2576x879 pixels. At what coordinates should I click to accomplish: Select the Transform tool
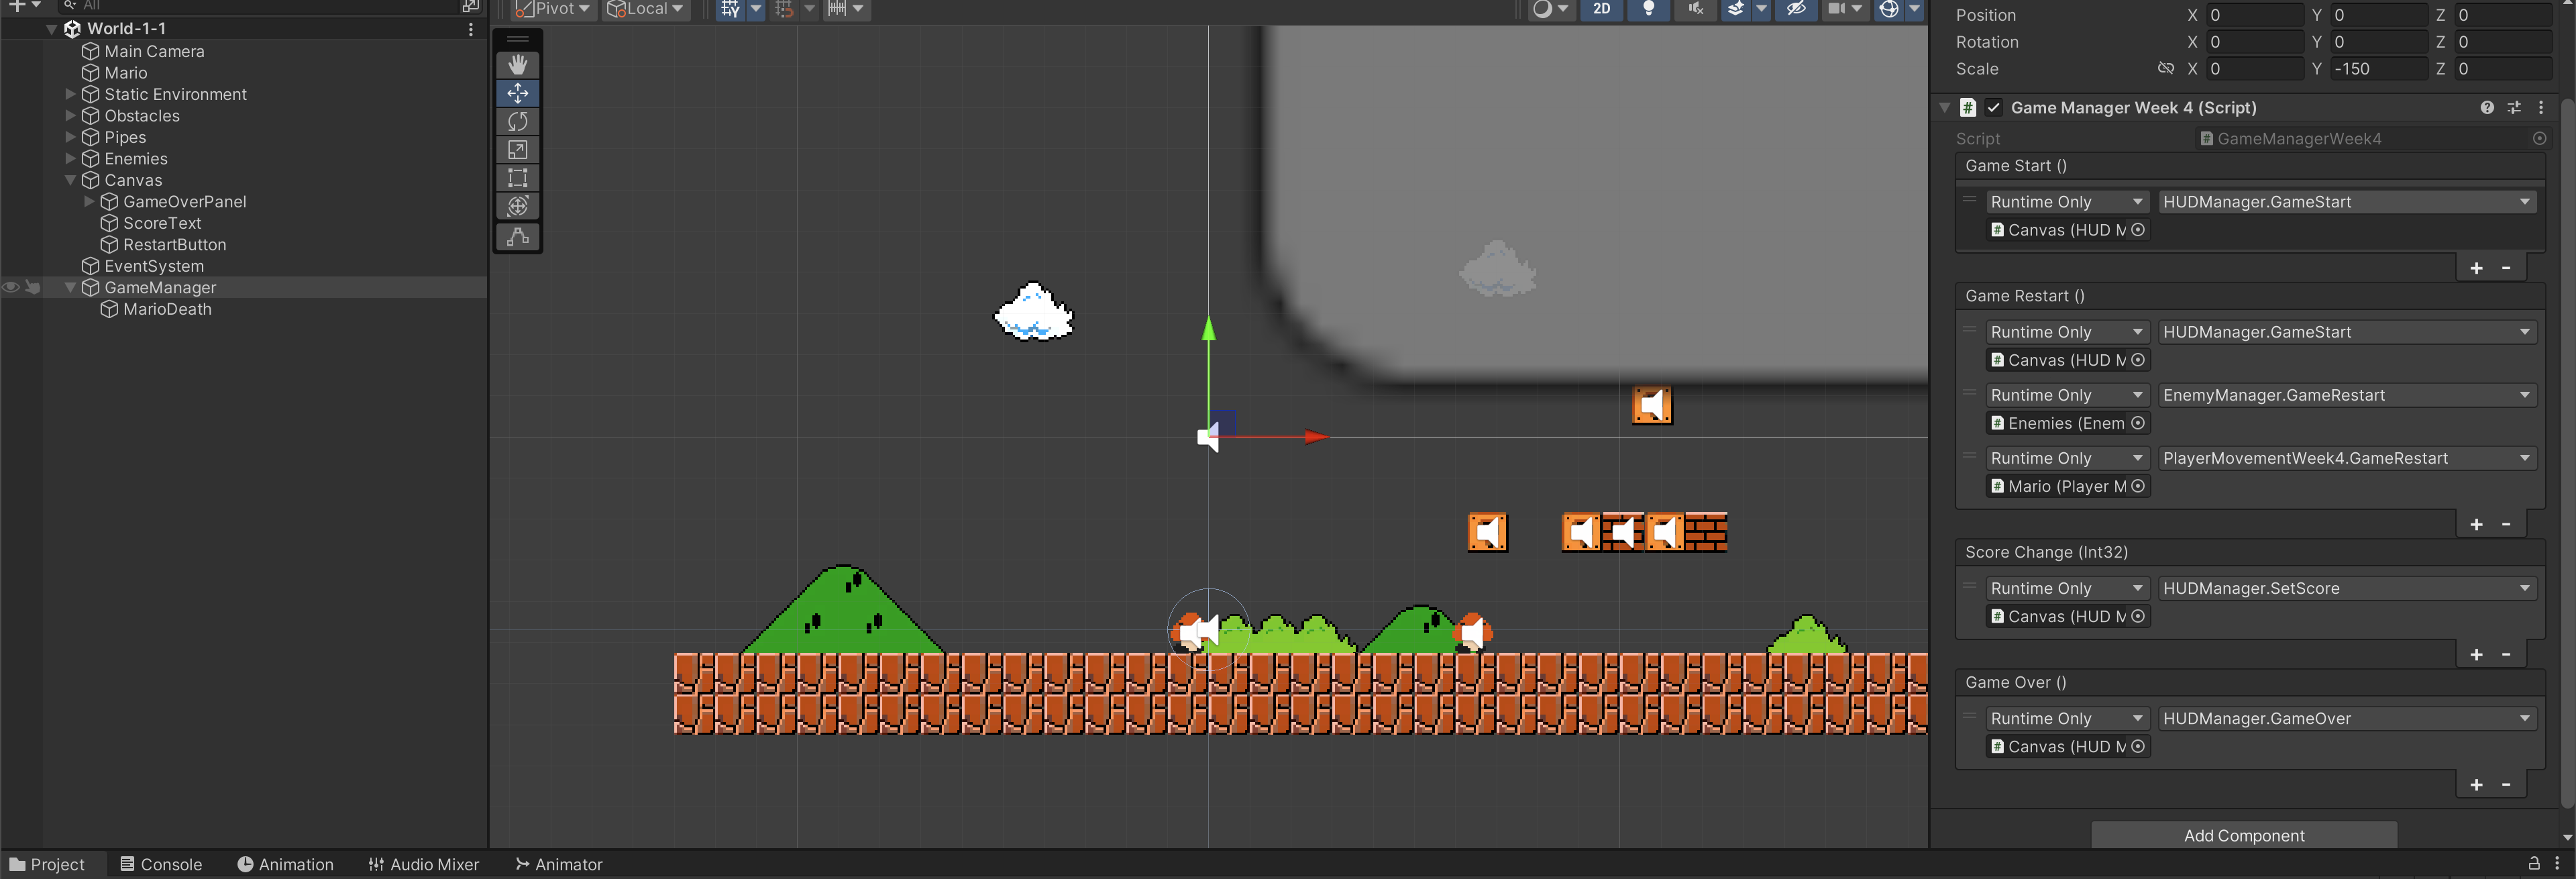coord(518,206)
